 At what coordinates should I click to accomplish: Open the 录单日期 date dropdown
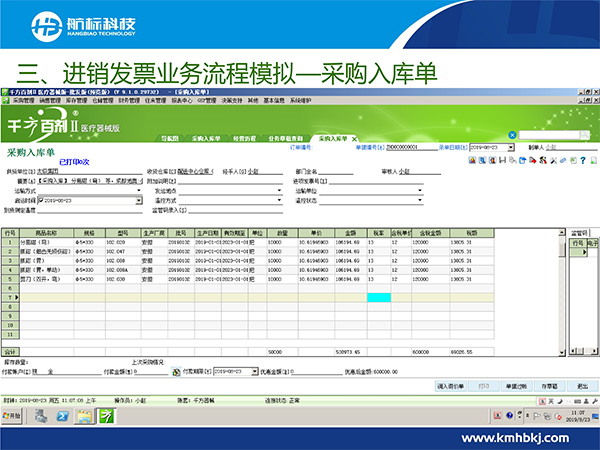(x=511, y=147)
